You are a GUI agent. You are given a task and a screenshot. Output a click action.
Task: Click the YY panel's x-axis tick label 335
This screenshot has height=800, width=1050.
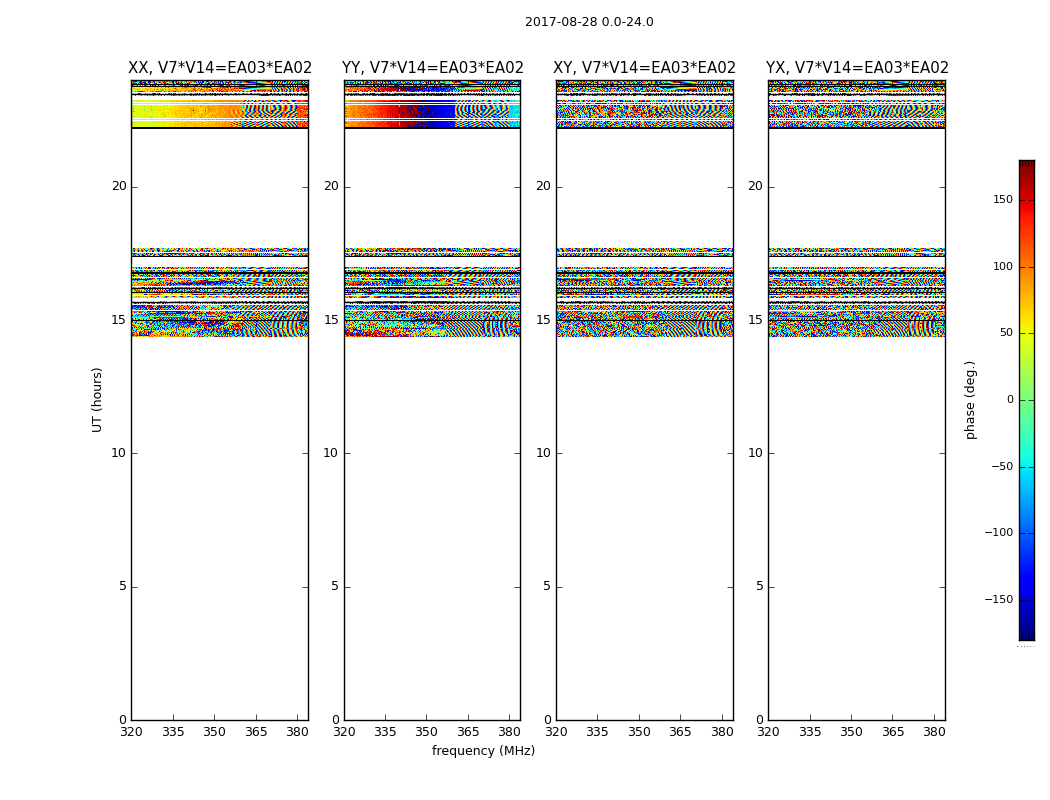[385, 732]
